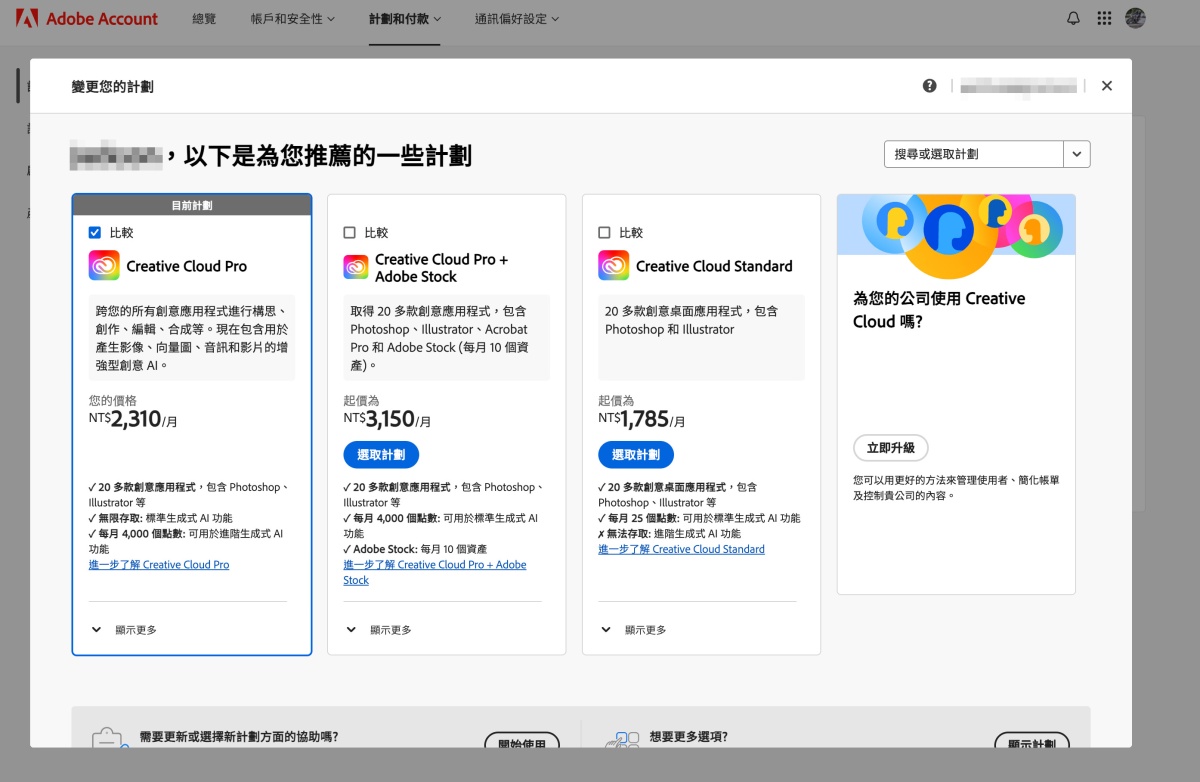The image size is (1200, 782).
Task: Click the Creative Cloud Pro app icon
Action: tap(104, 266)
